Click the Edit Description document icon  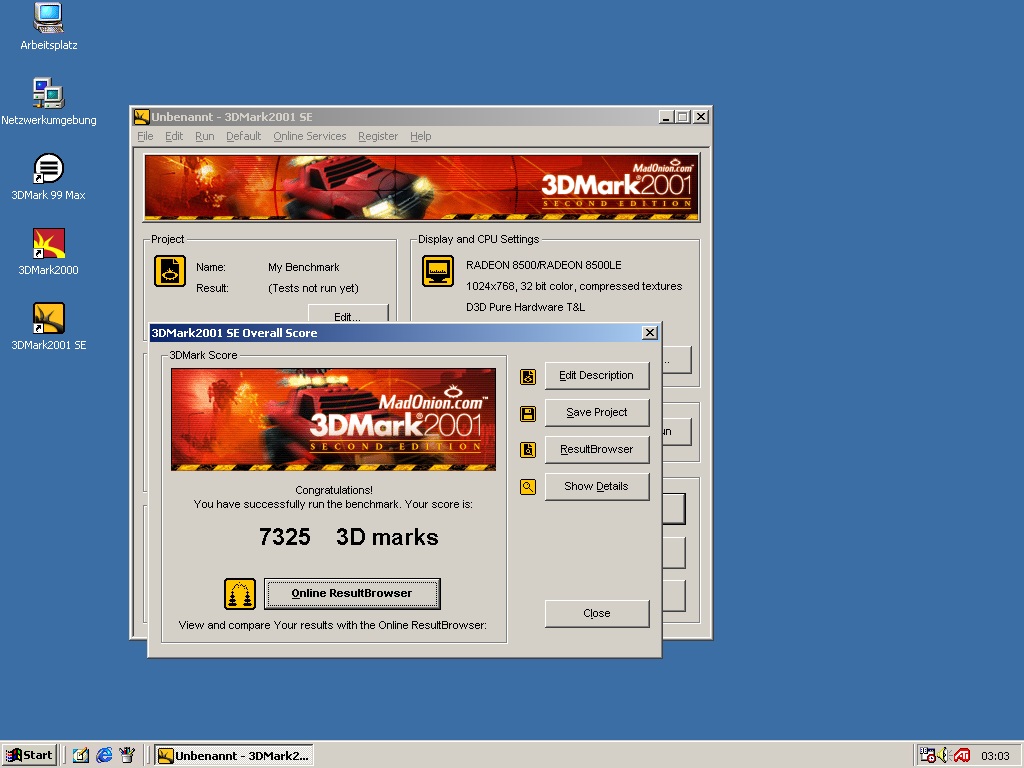528,377
